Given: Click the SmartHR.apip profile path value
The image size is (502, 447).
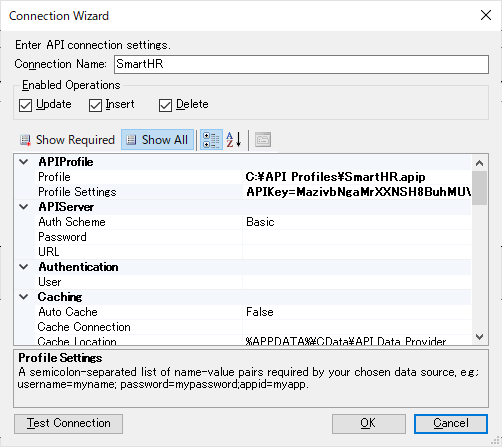Looking at the screenshot, I should [x=335, y=177].
